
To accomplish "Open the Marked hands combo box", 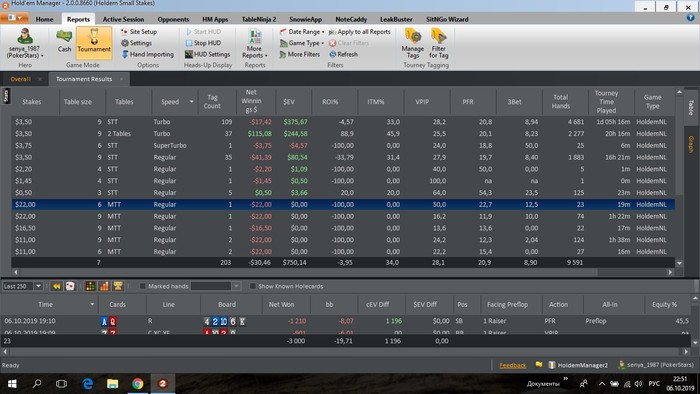I will [x=216, y=286].
